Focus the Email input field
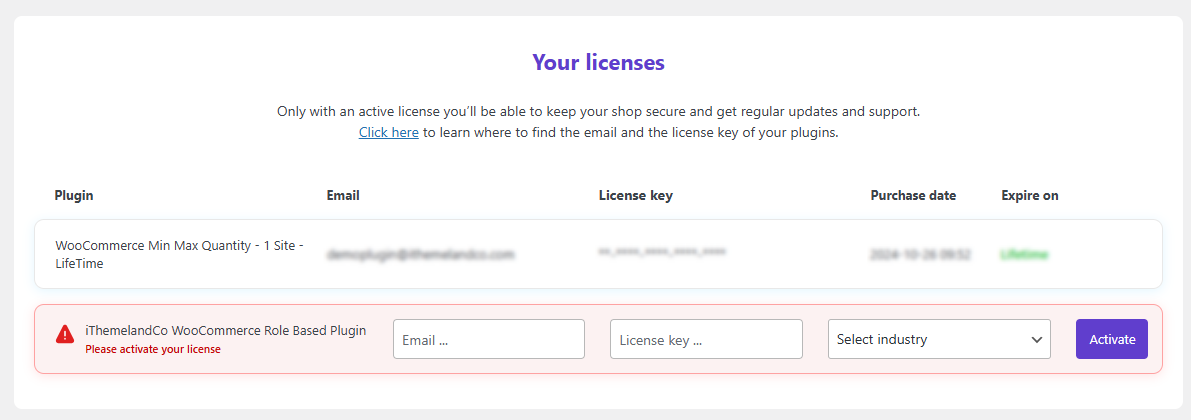1191x420 pixels. click(x=488, y=339)
